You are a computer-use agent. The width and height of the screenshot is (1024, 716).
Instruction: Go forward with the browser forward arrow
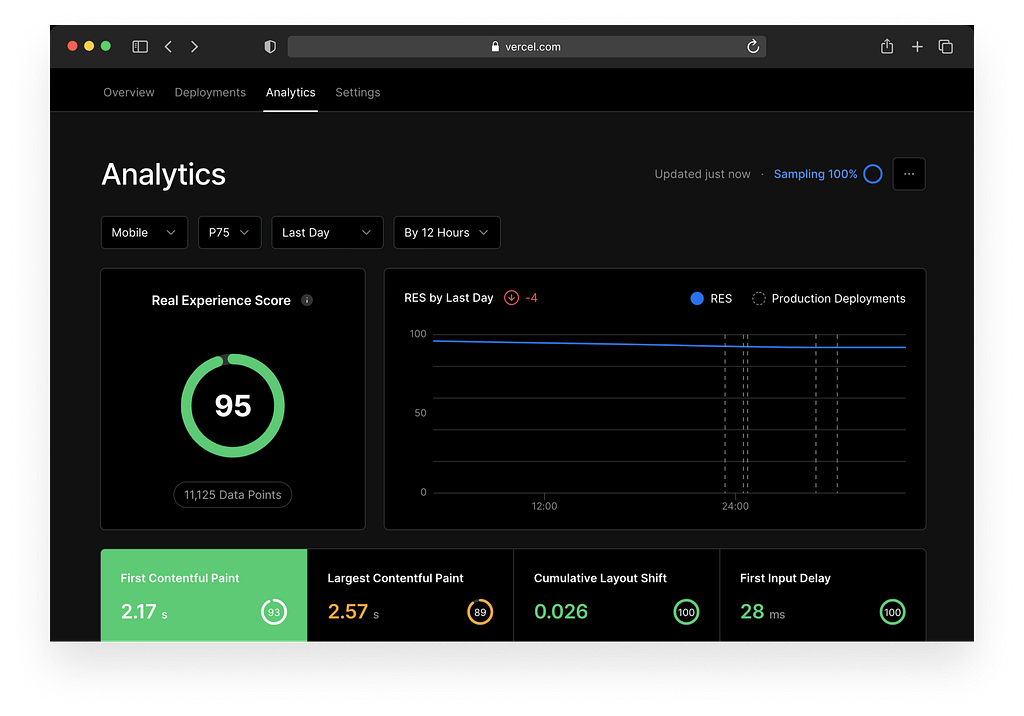coord(194,46)
